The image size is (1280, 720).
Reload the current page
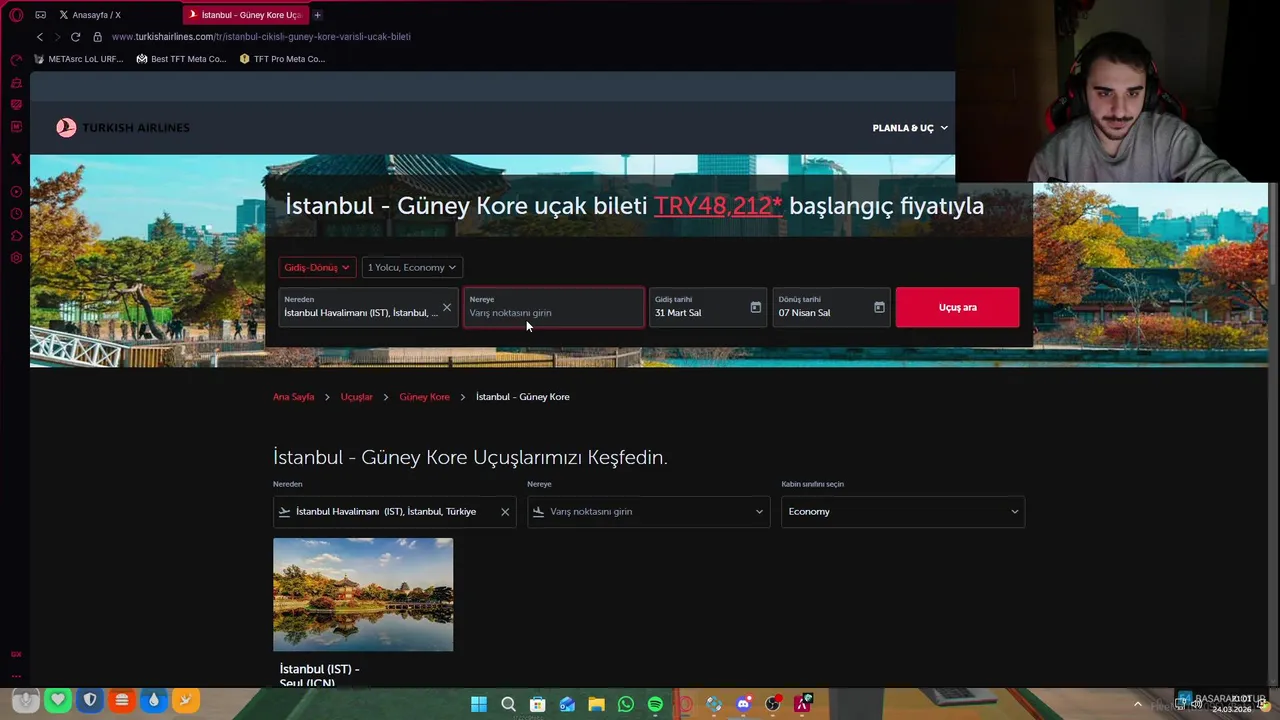tap(75, 37)
